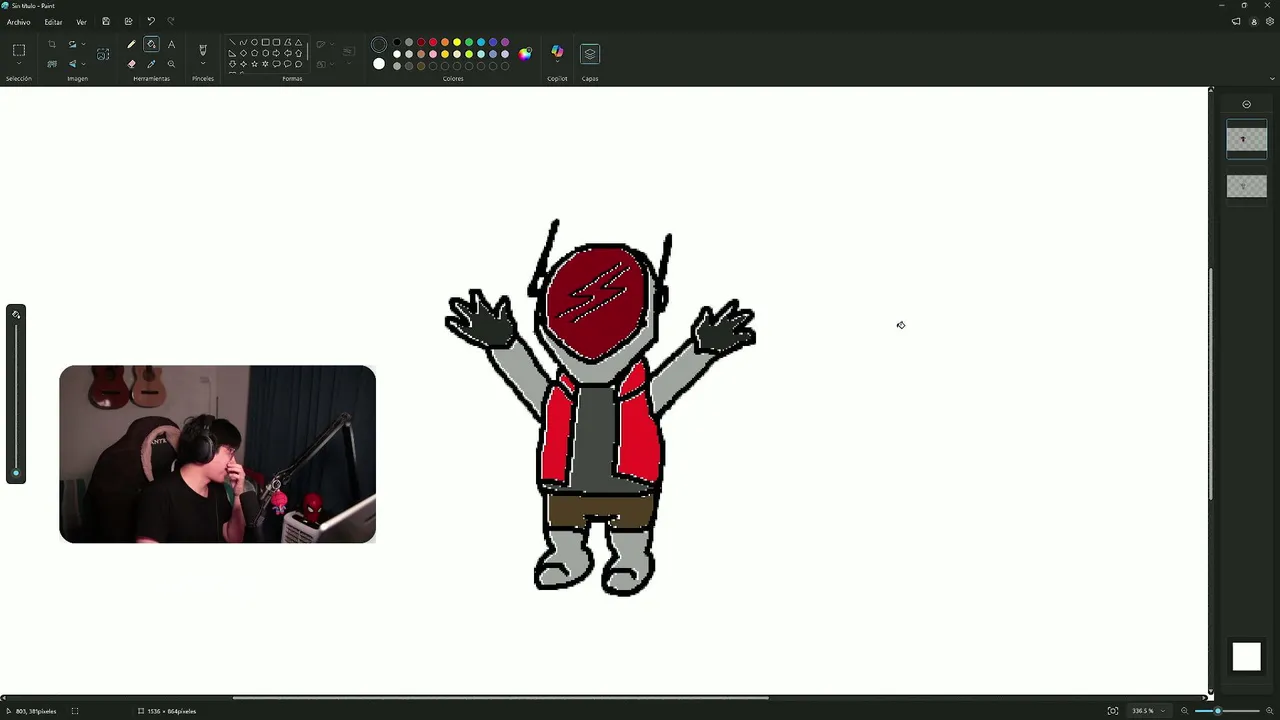The image size is (1280, 720).
Task: Select the Pencil tool
Action: click(x=131, y=44)
